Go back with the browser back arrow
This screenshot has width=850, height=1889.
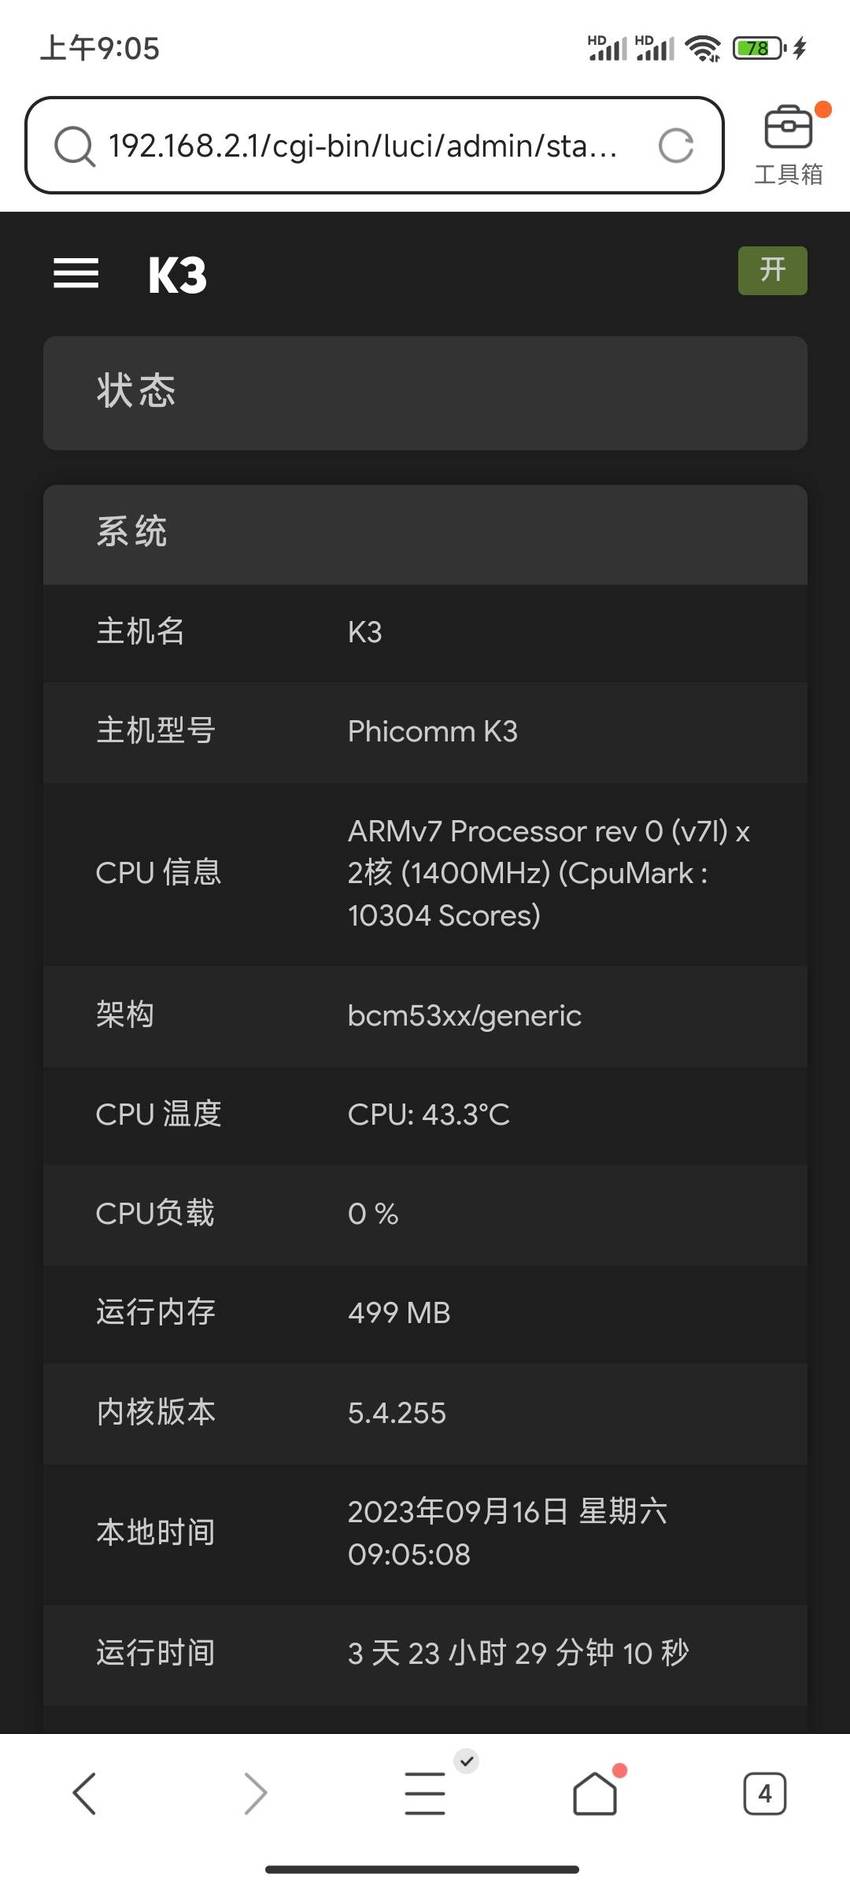click(85, 1793)
